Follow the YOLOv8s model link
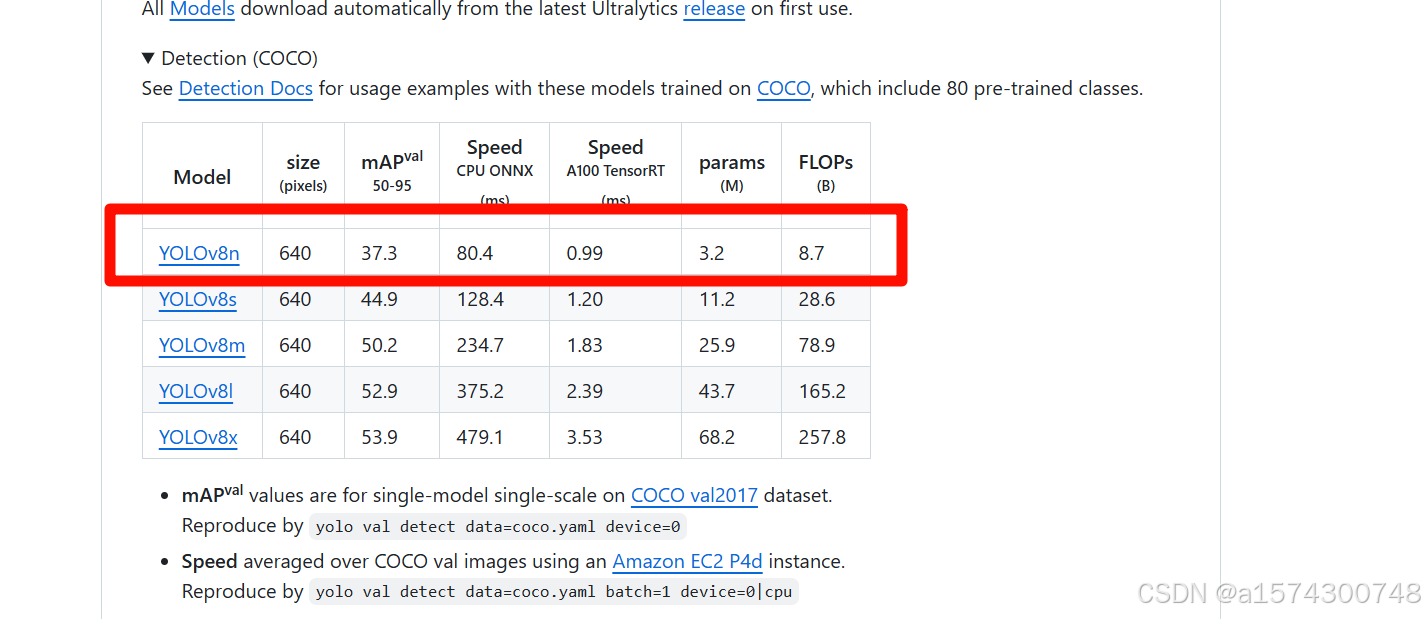Viewport: 1425px width, 619px height. (197, 299)
